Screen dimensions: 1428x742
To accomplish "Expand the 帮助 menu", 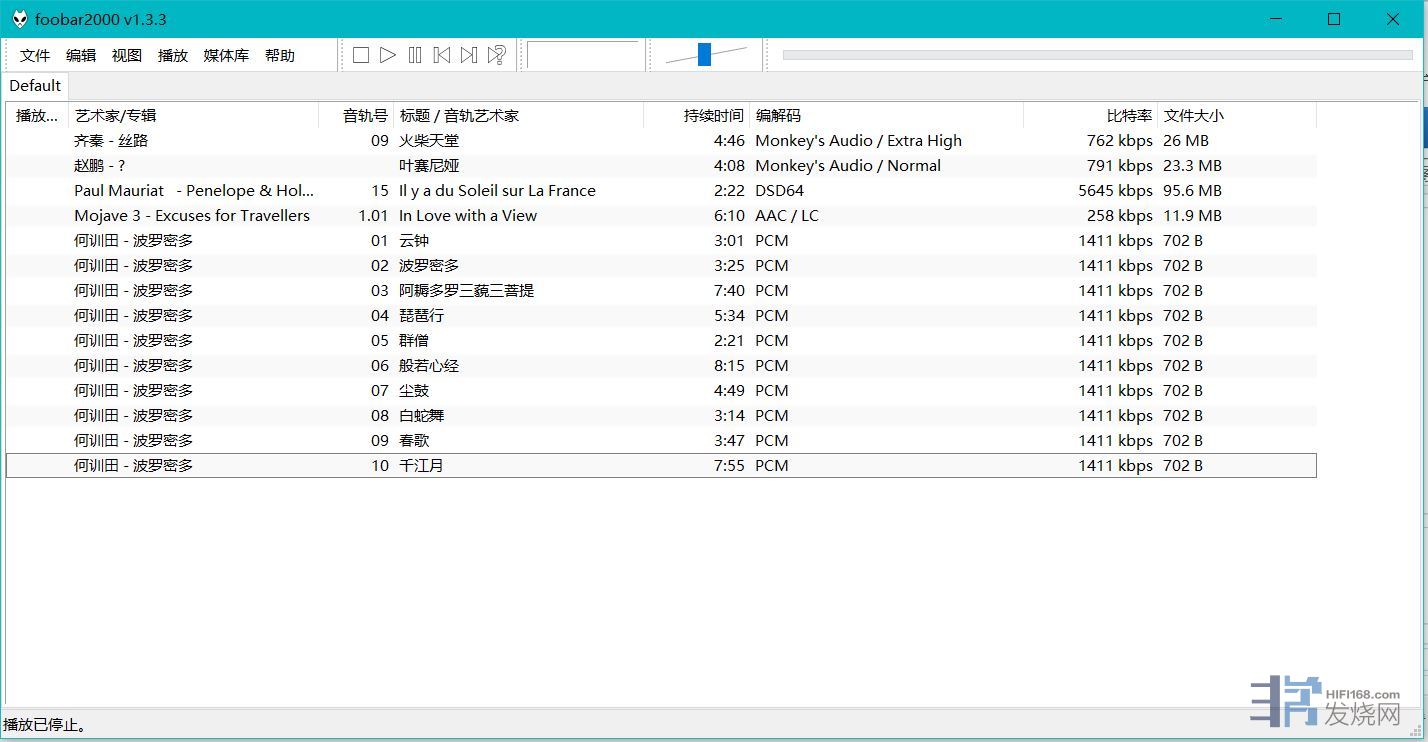I will 280,56.
